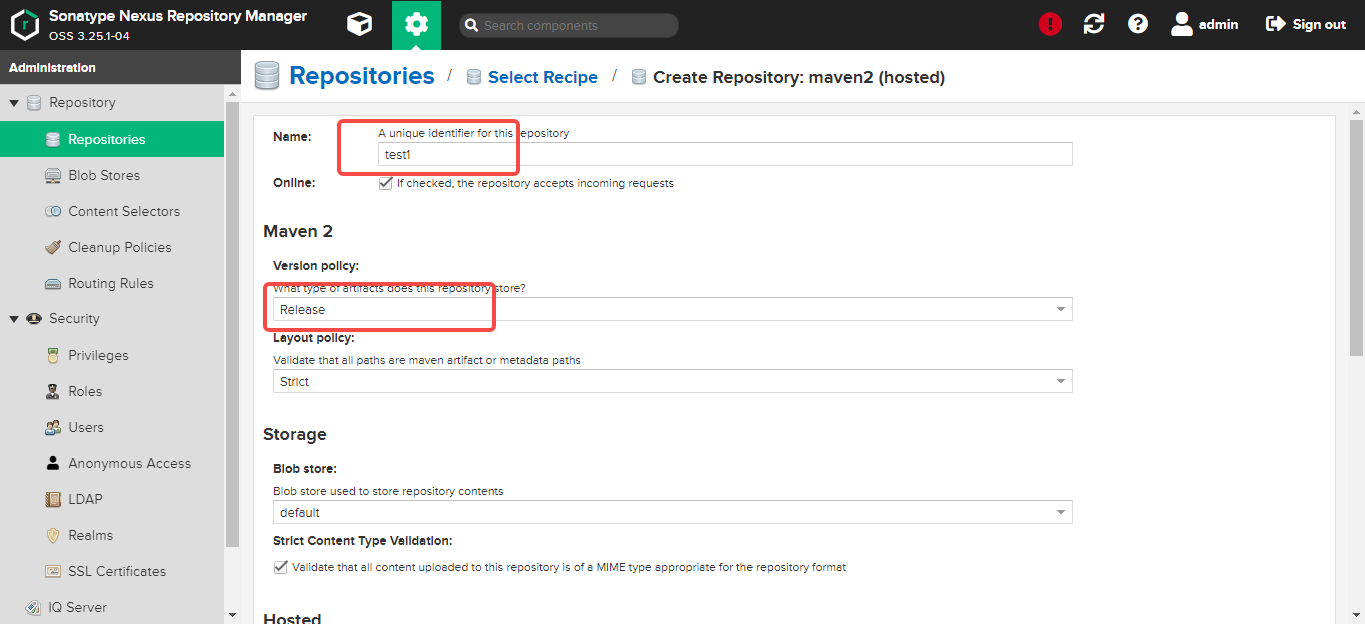
Task: Open Repositories in the sidebar
Action: point(112,139)
